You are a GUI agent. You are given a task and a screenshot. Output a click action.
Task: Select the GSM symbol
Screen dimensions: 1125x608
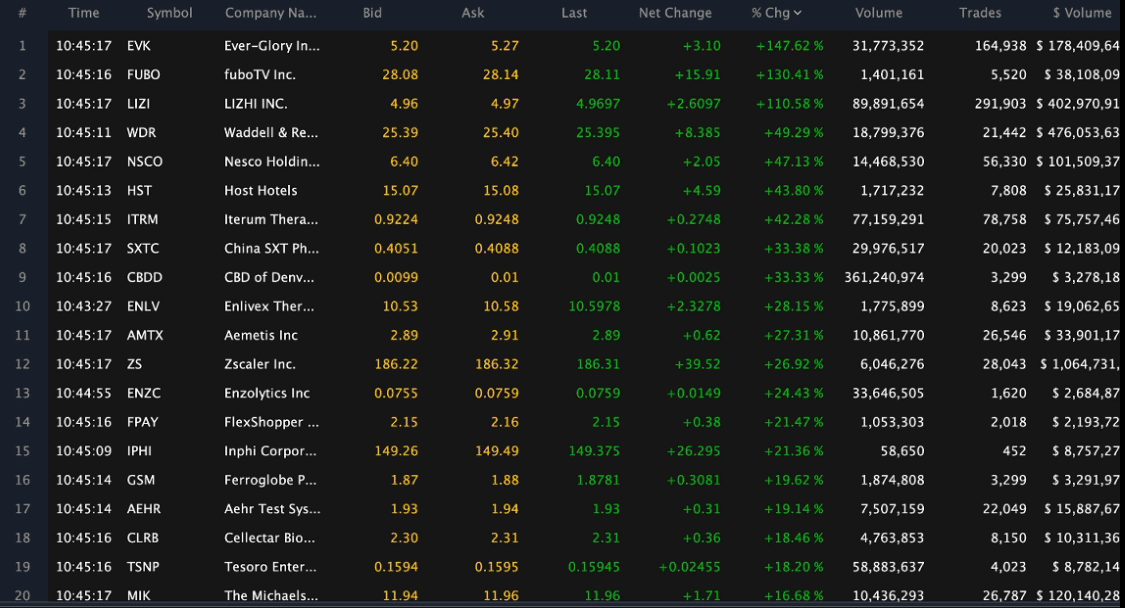pyautogui.click(x=141, y=480)
